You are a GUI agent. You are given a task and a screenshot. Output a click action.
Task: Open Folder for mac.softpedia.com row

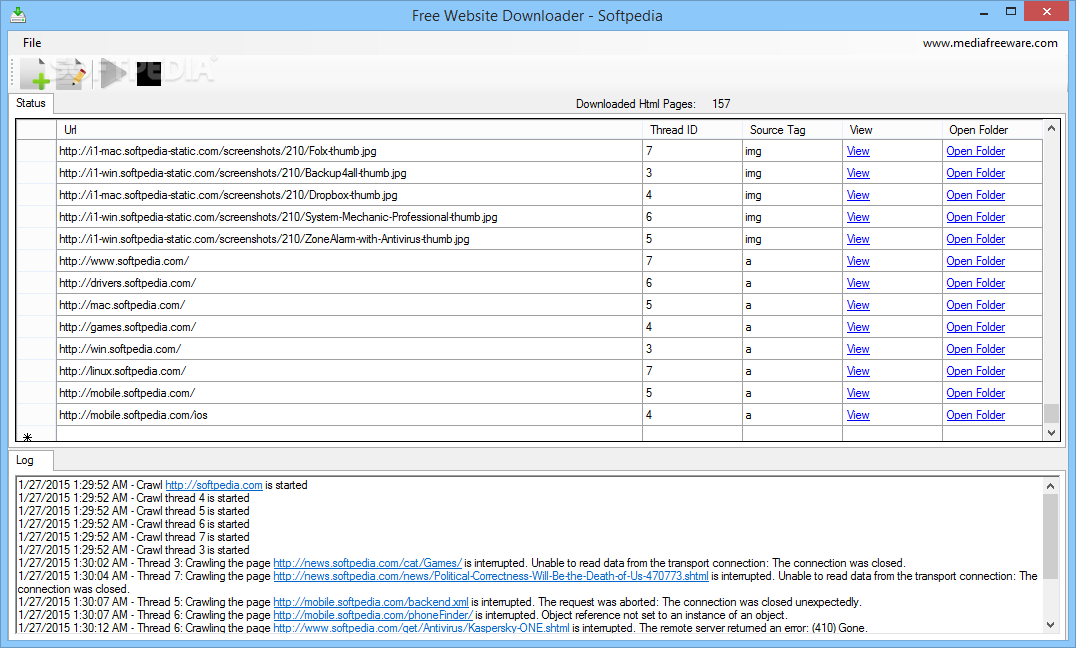click(x=975, y=305)
